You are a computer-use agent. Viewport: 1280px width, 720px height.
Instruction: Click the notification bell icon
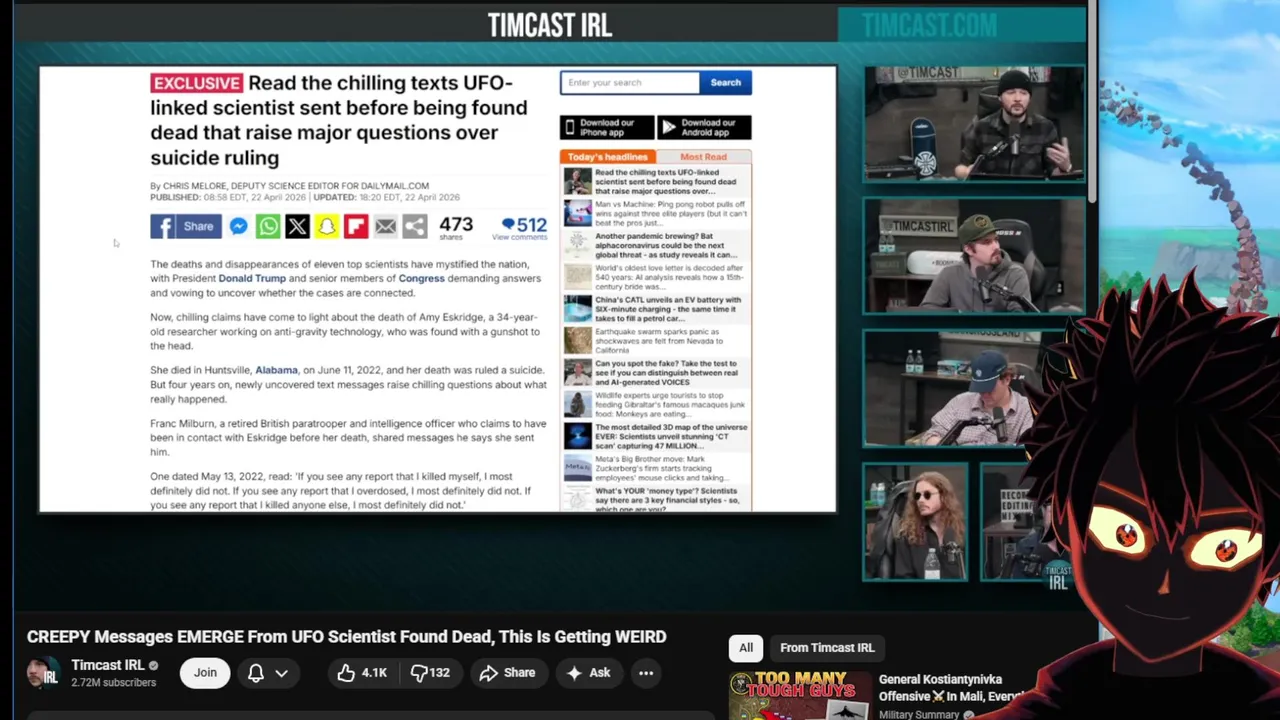pos(256,673)
